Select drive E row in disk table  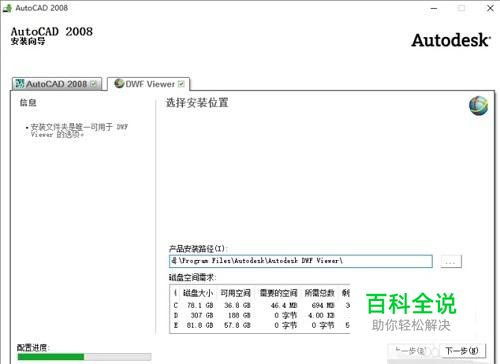(261, 325)
